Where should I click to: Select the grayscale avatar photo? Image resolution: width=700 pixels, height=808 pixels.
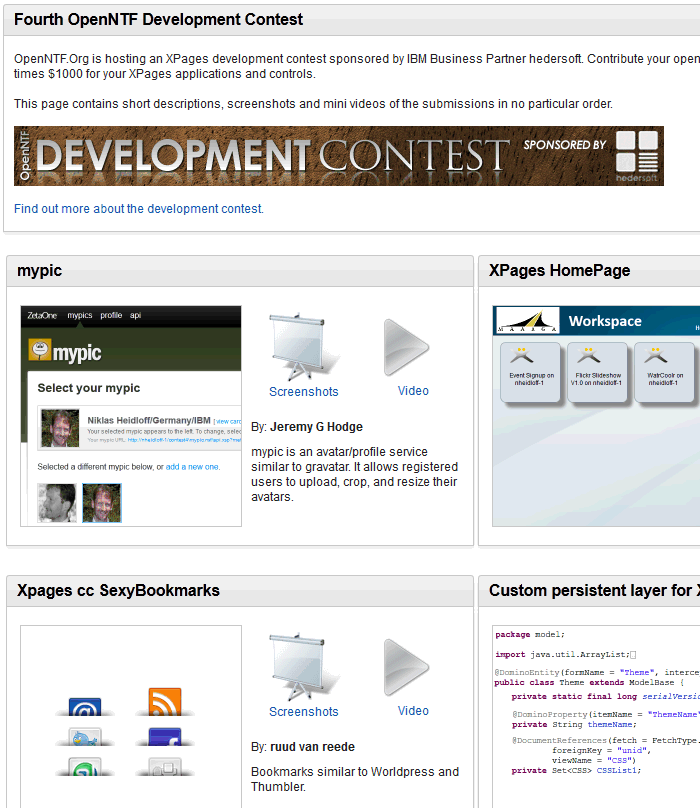(x=57, y=503)
